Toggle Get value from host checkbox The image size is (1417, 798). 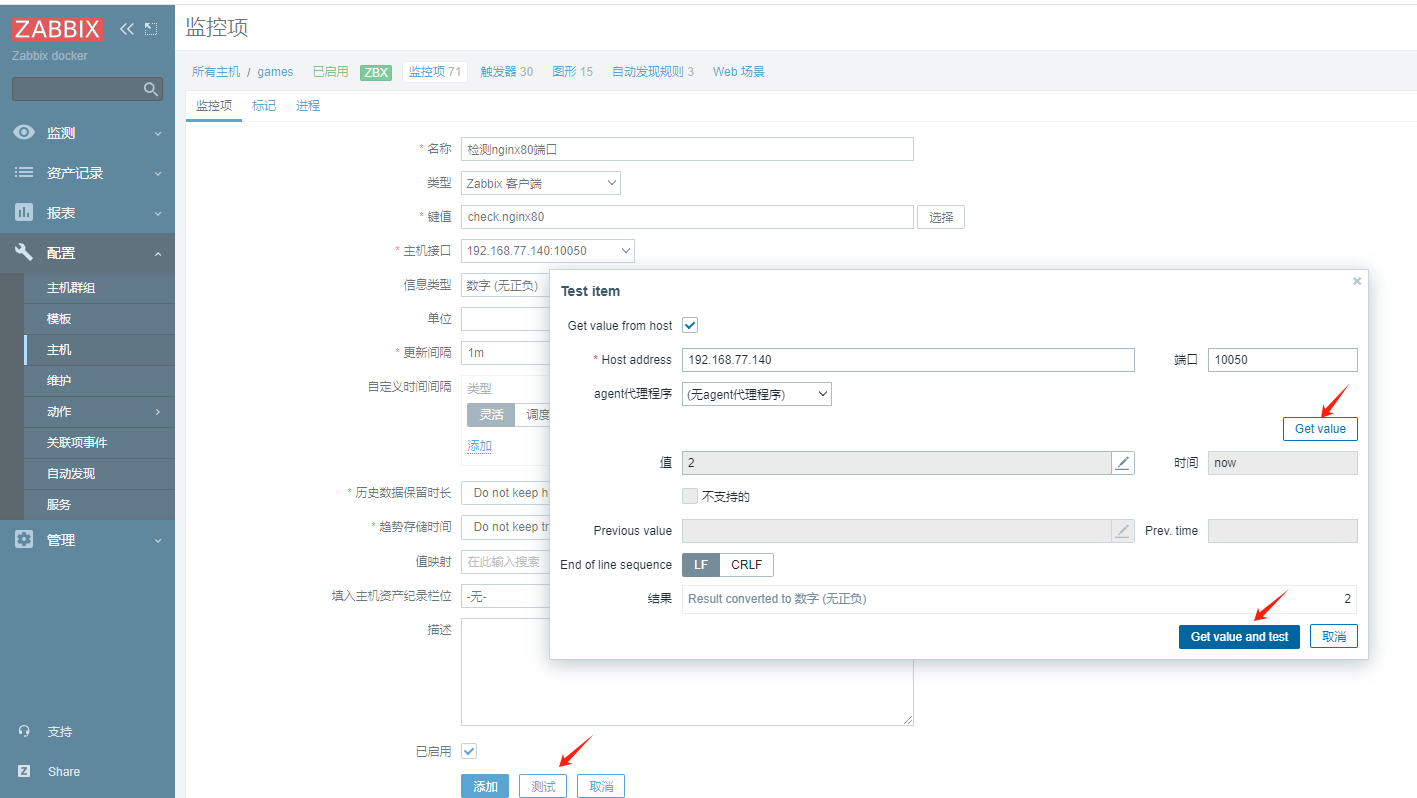click(x=690, y=325)
